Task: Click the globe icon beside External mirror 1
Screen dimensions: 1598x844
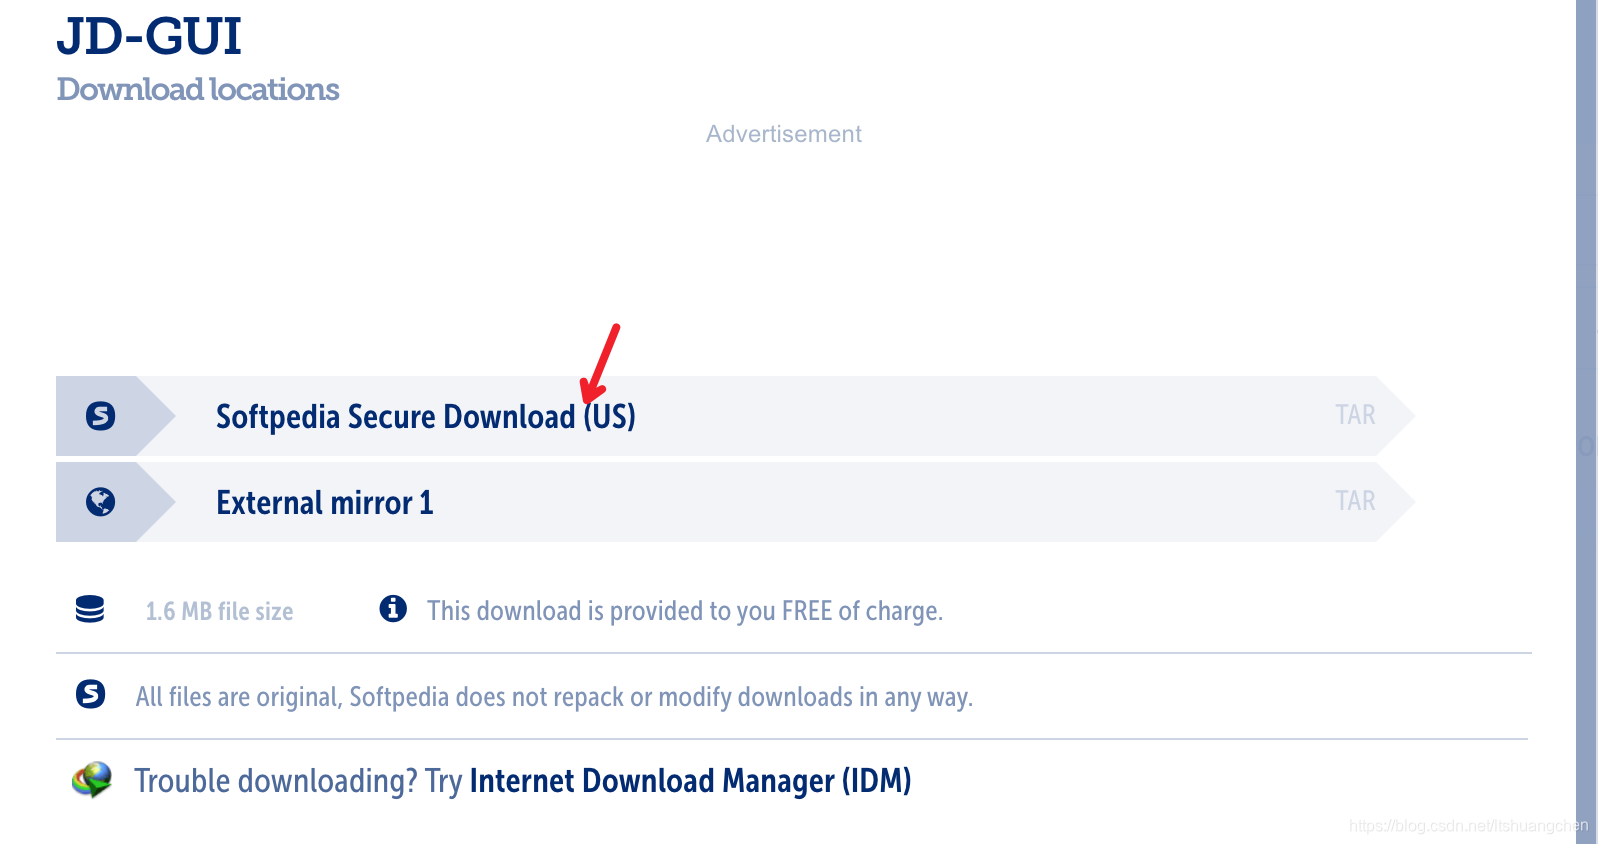Action: [x=100, y=501]
